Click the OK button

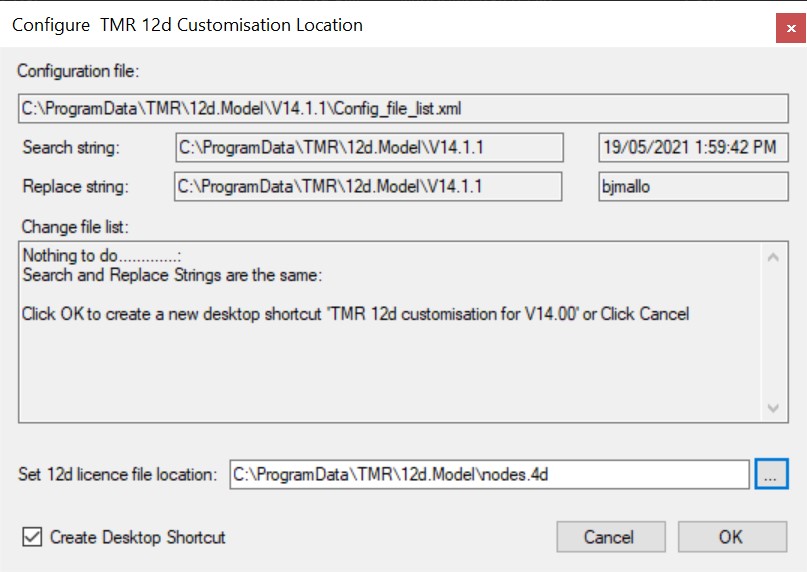(x=732, y=537)
